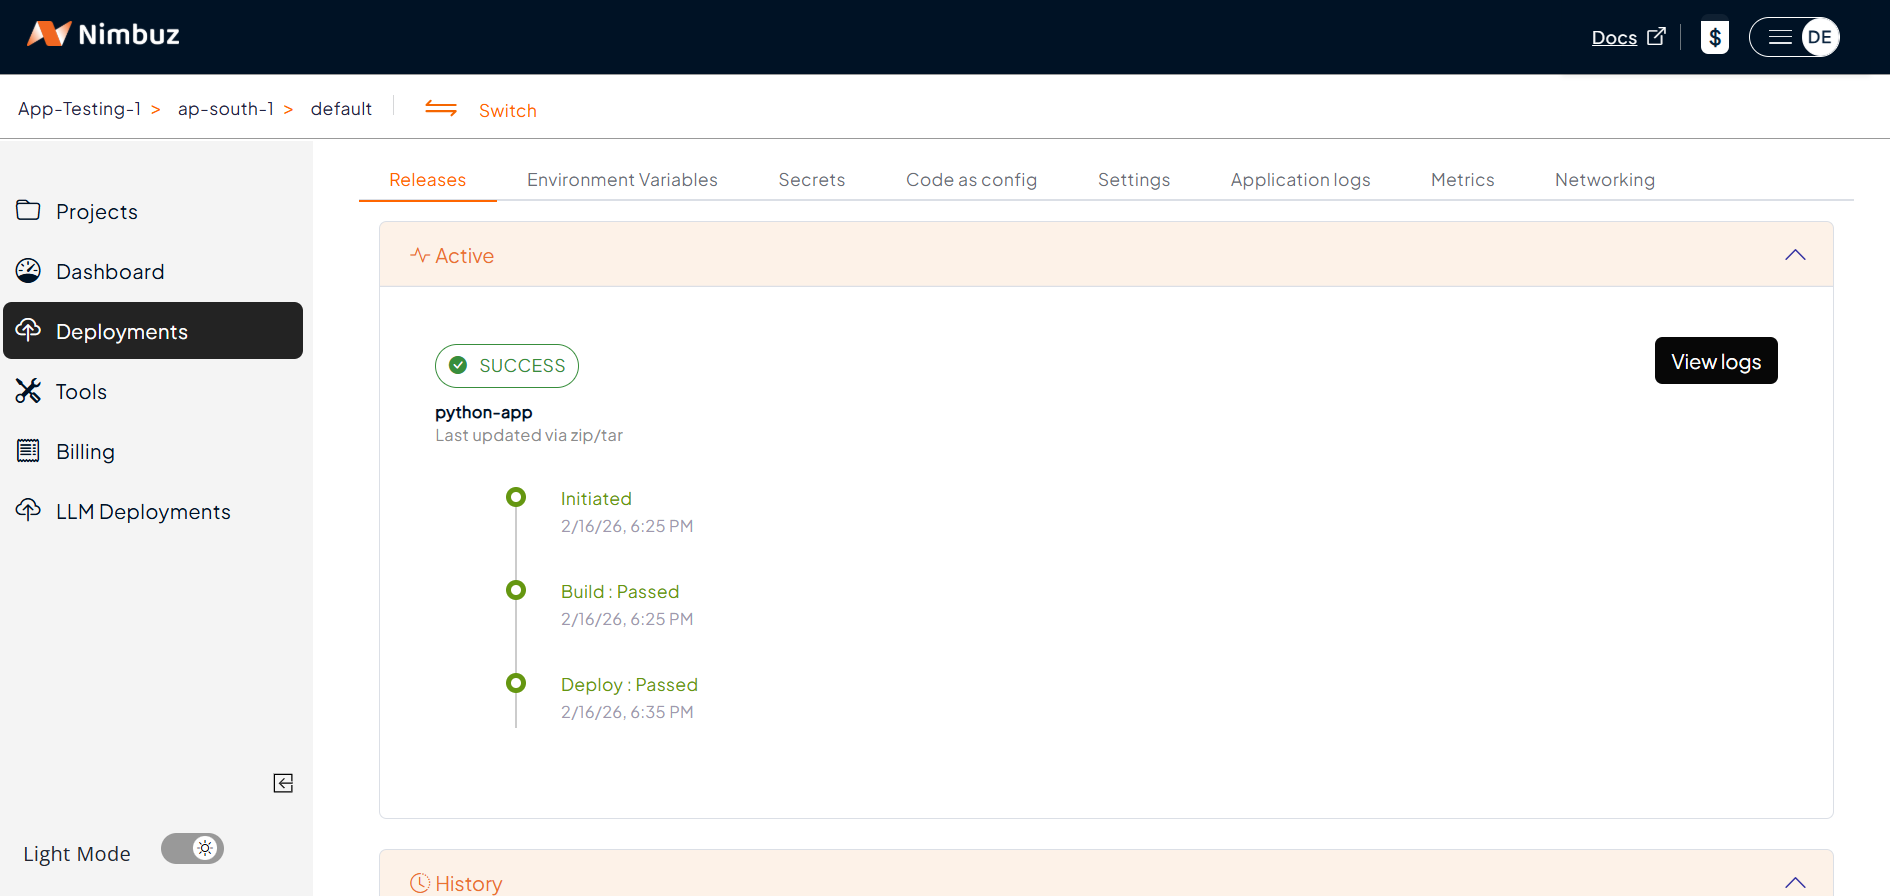This screenshot has height=896, width=1890.
Task: Switch to the Environment Variables tab
Action: point(622,180)
